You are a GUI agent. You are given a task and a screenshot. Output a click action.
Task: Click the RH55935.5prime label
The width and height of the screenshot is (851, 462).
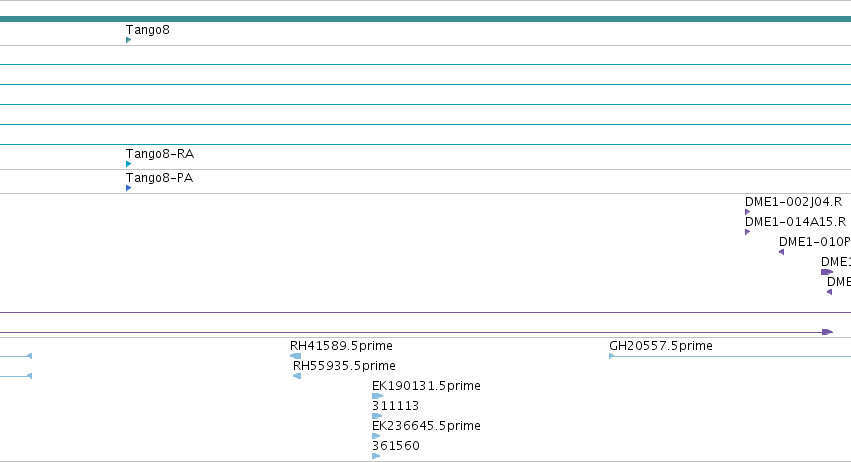coord(344,366)
